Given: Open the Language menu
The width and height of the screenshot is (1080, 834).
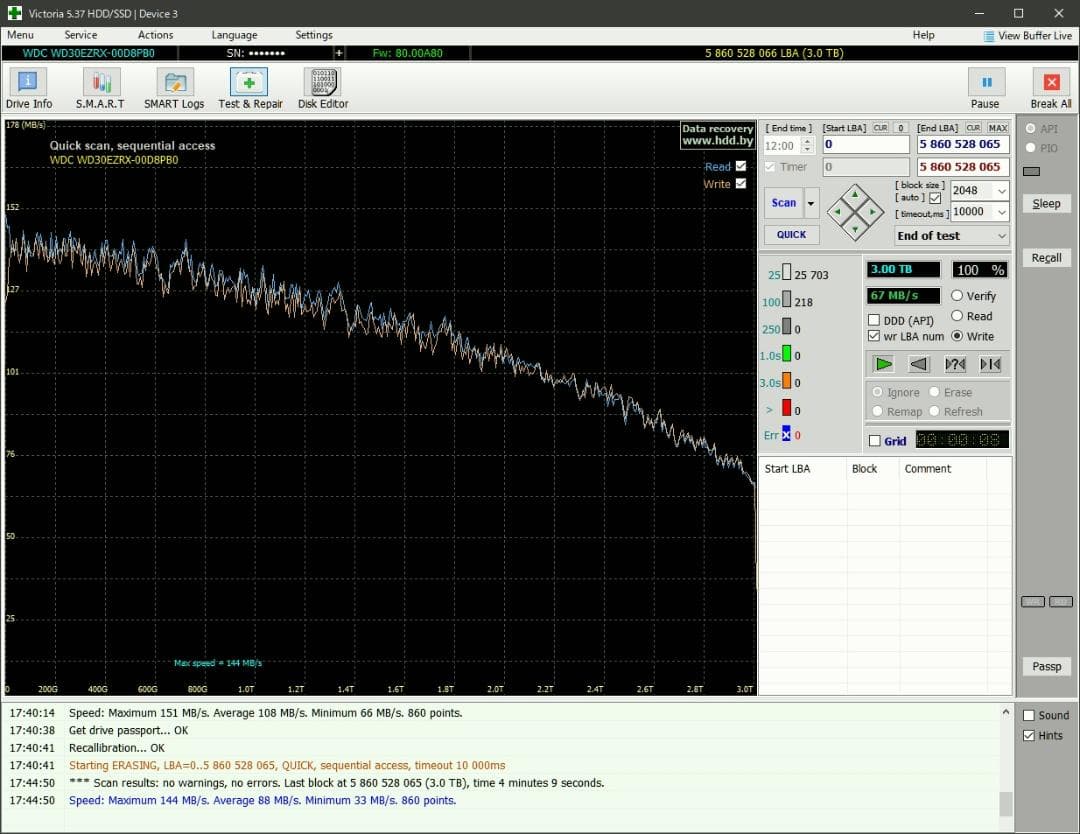Looking at the screenshot, I should (234, 35).
